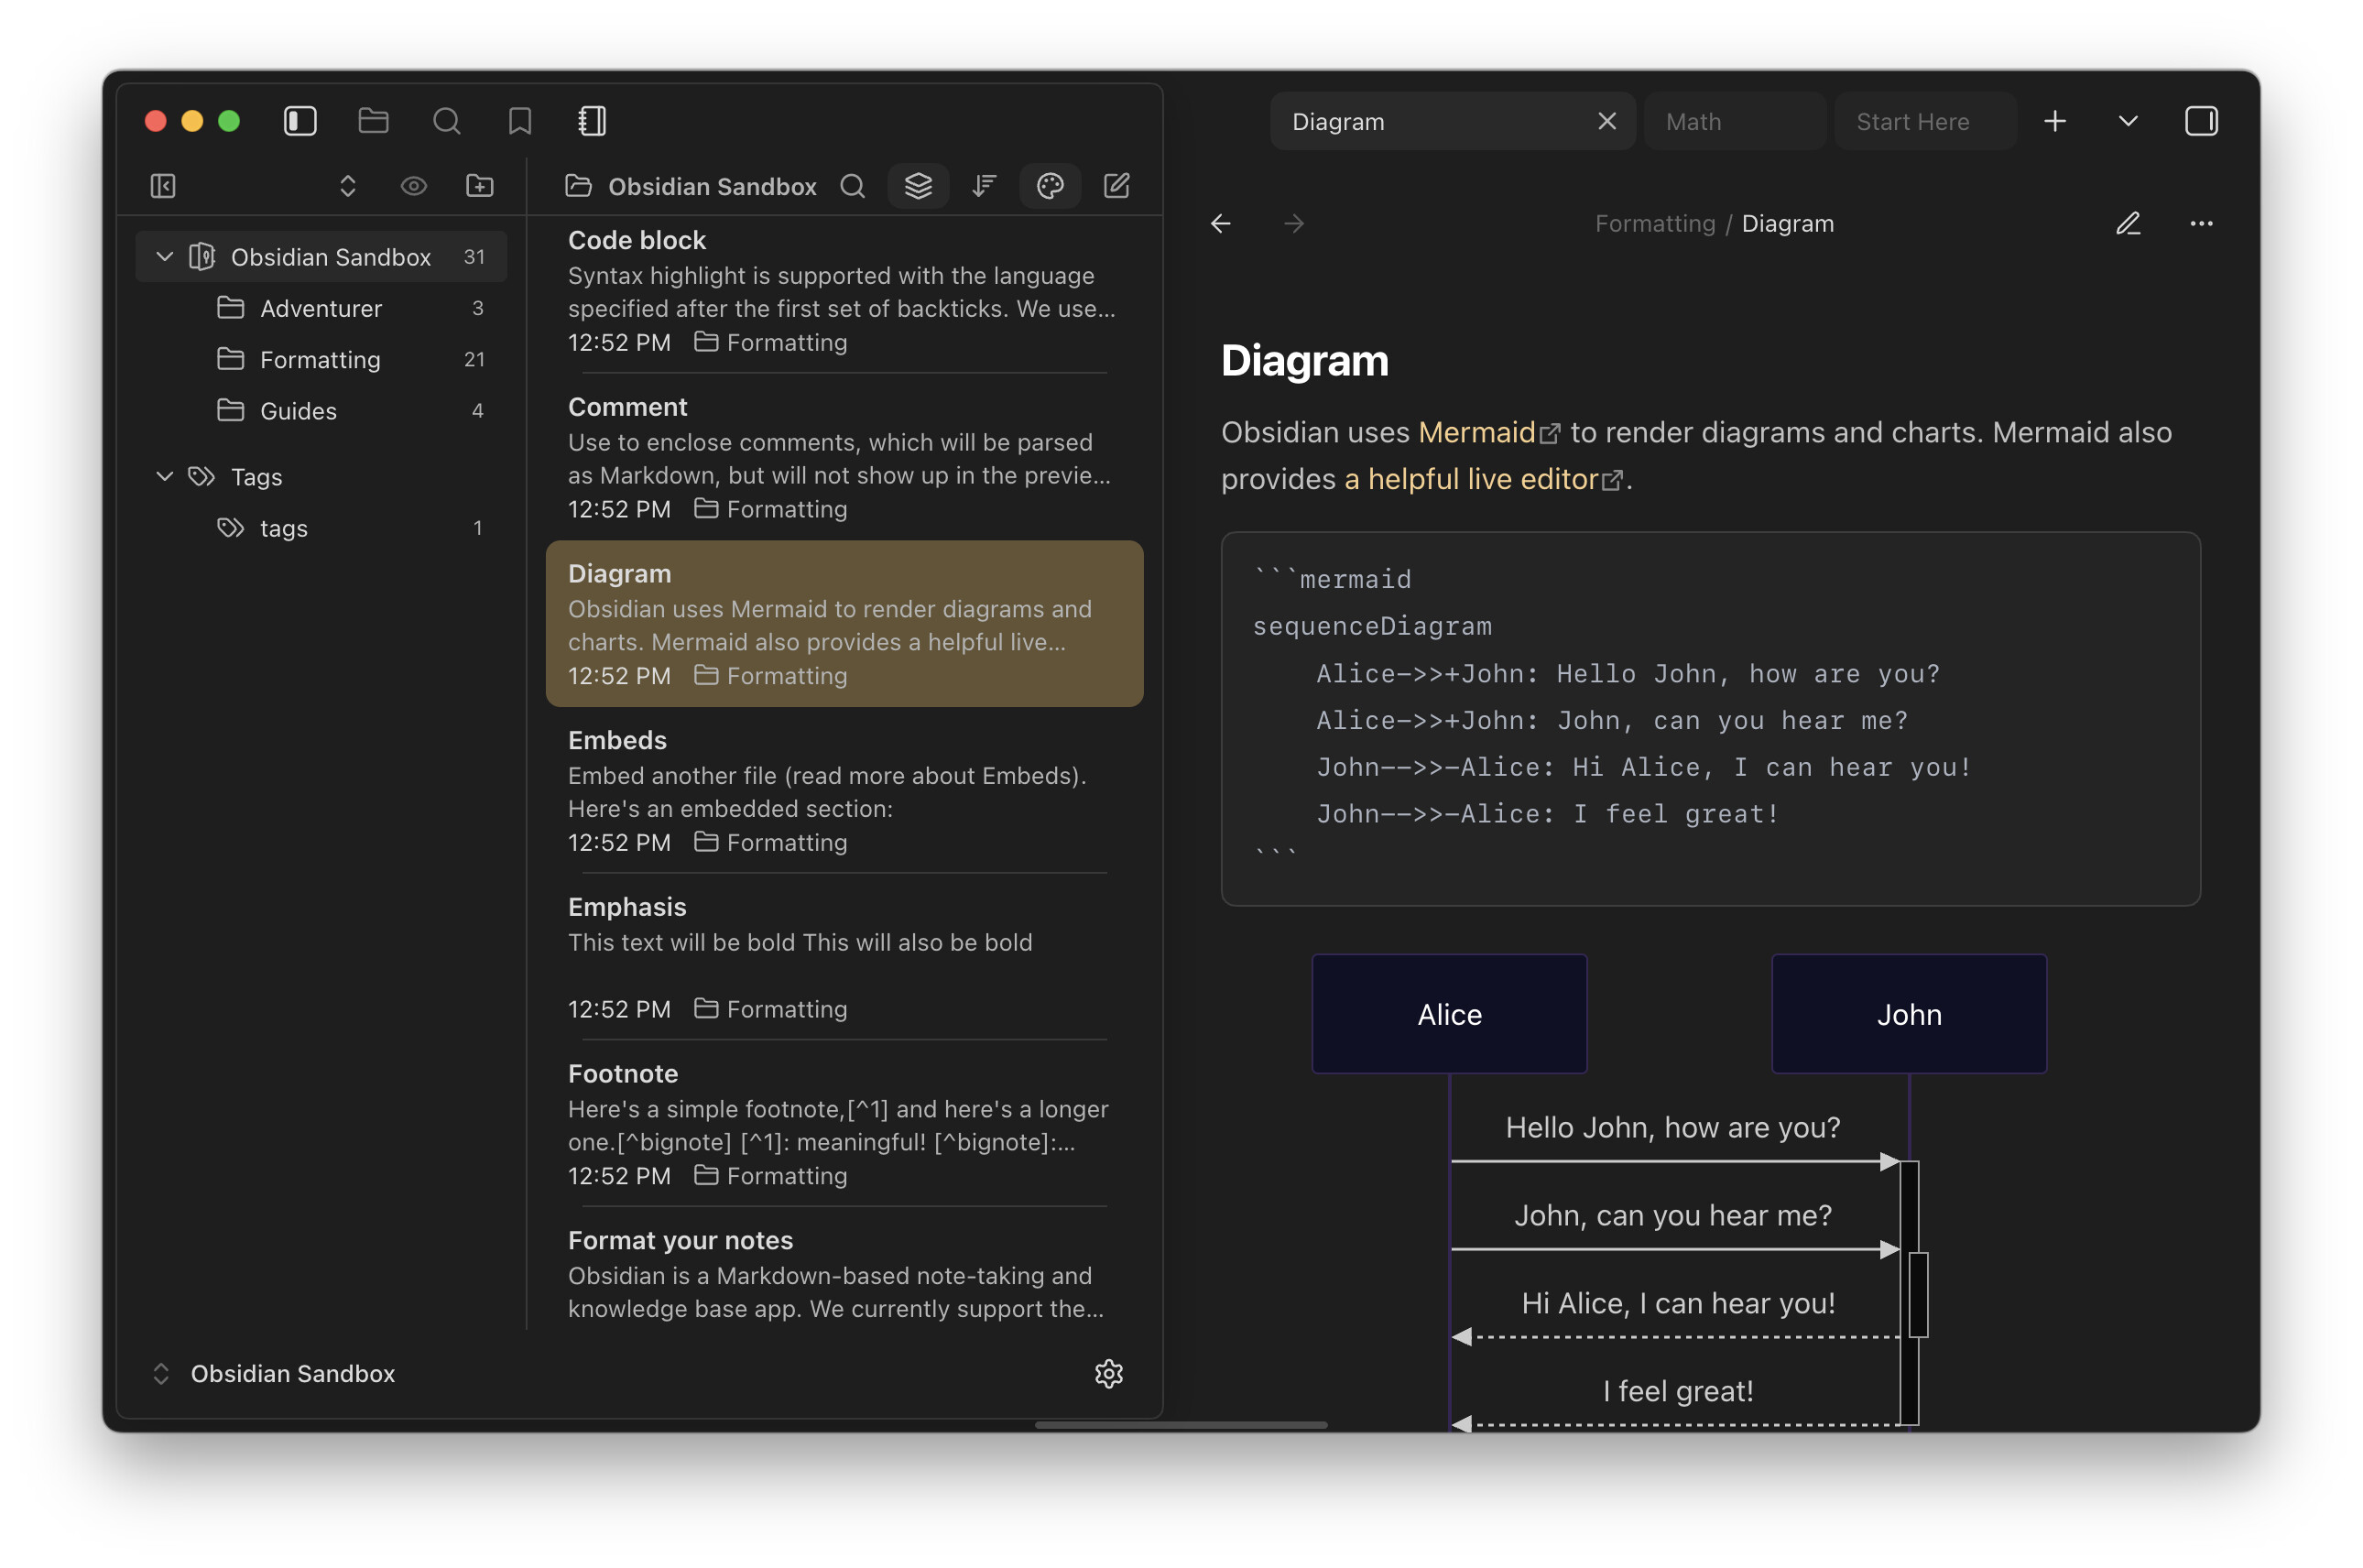This screenshot has height=1568, width=2363.
Task: Open the bookmarks icon
Action: click(x=519, y=121)
